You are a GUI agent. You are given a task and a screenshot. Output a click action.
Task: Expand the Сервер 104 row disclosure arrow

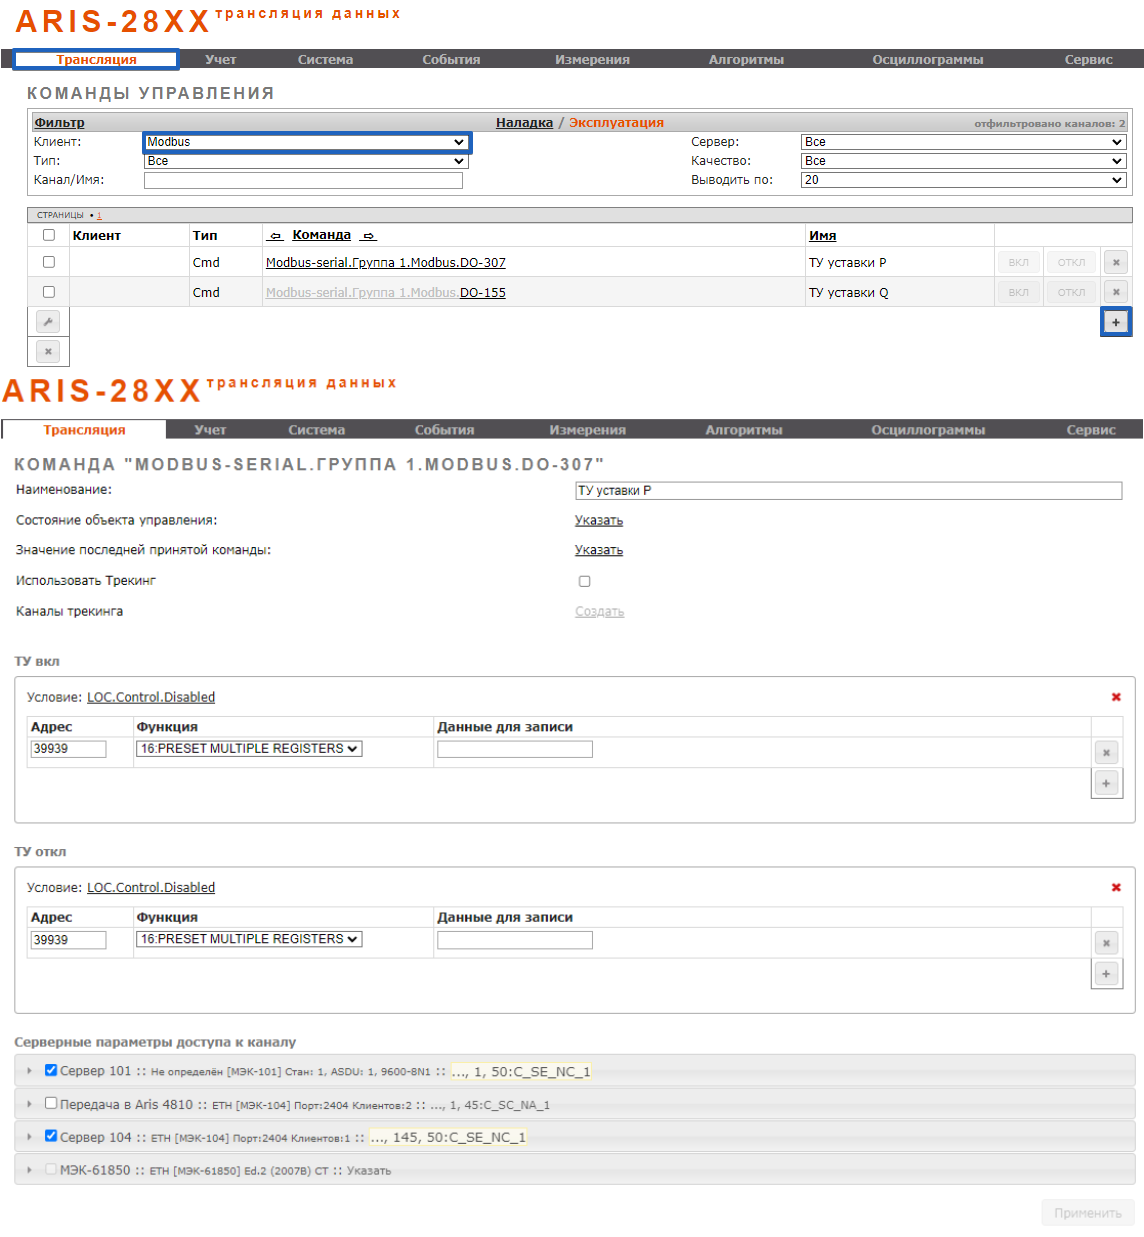pyautogui.click(x=29, y=1137)
